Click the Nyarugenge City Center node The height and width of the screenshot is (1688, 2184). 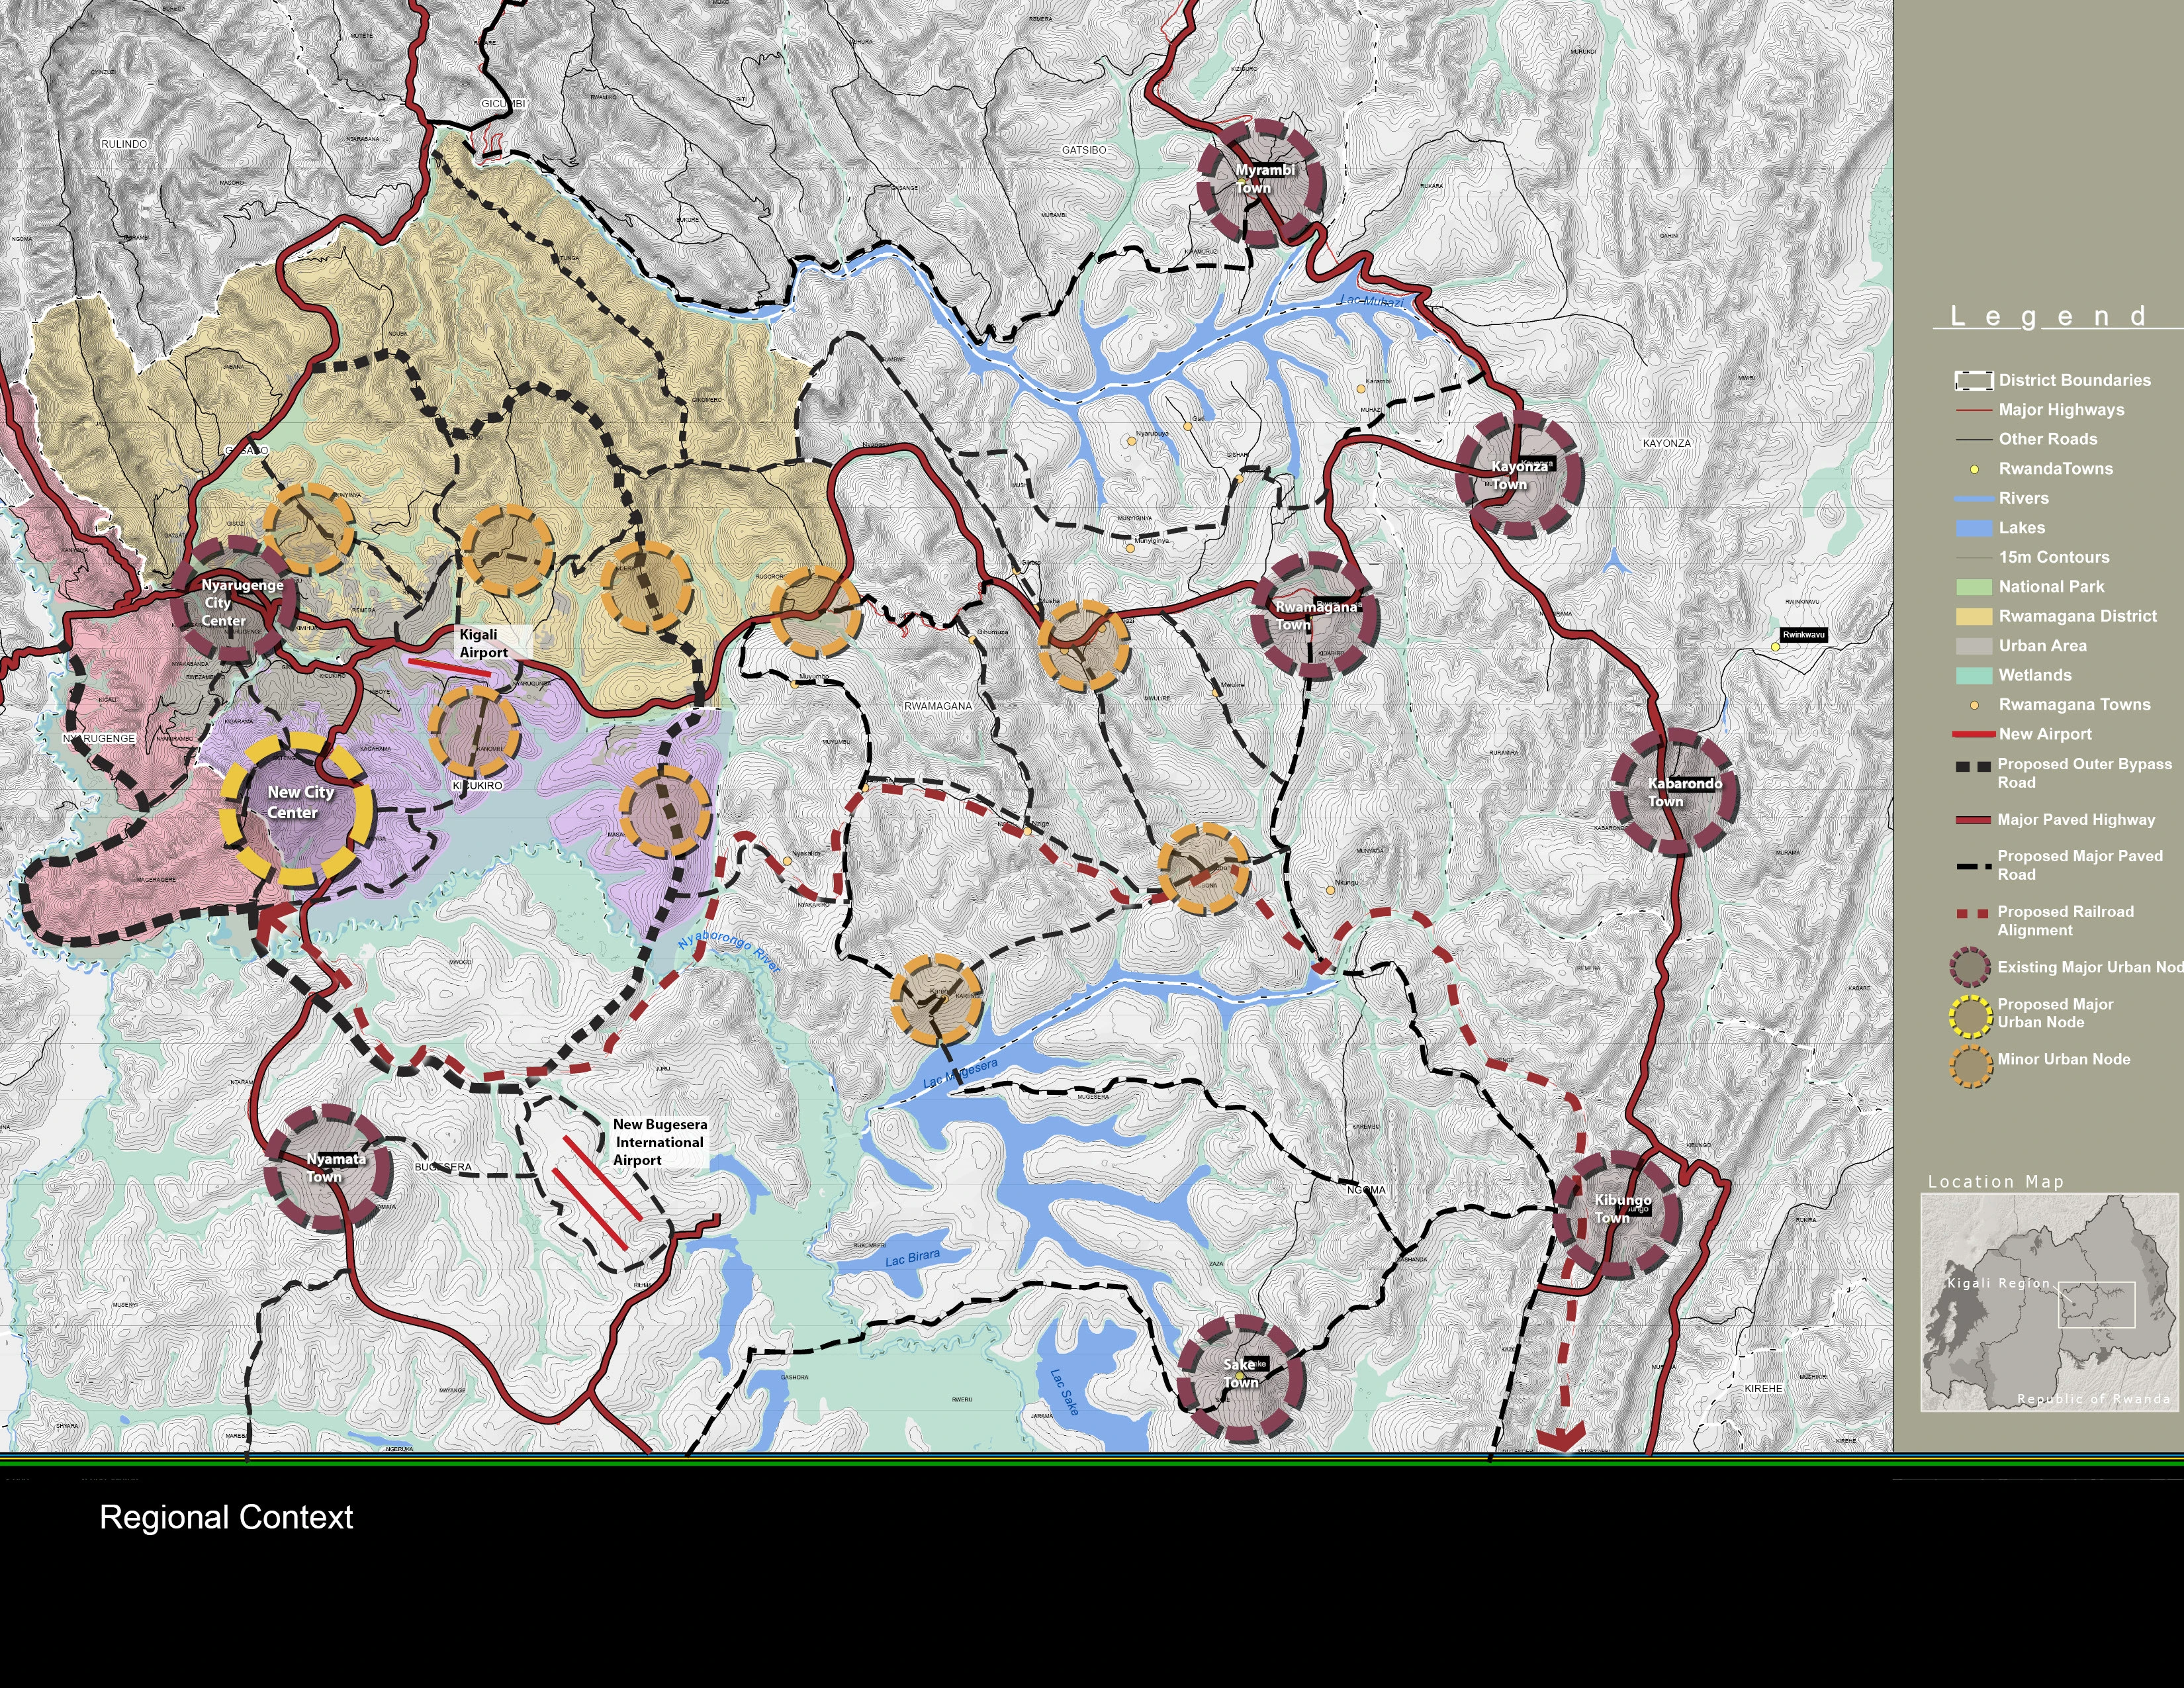pos(234,600)
